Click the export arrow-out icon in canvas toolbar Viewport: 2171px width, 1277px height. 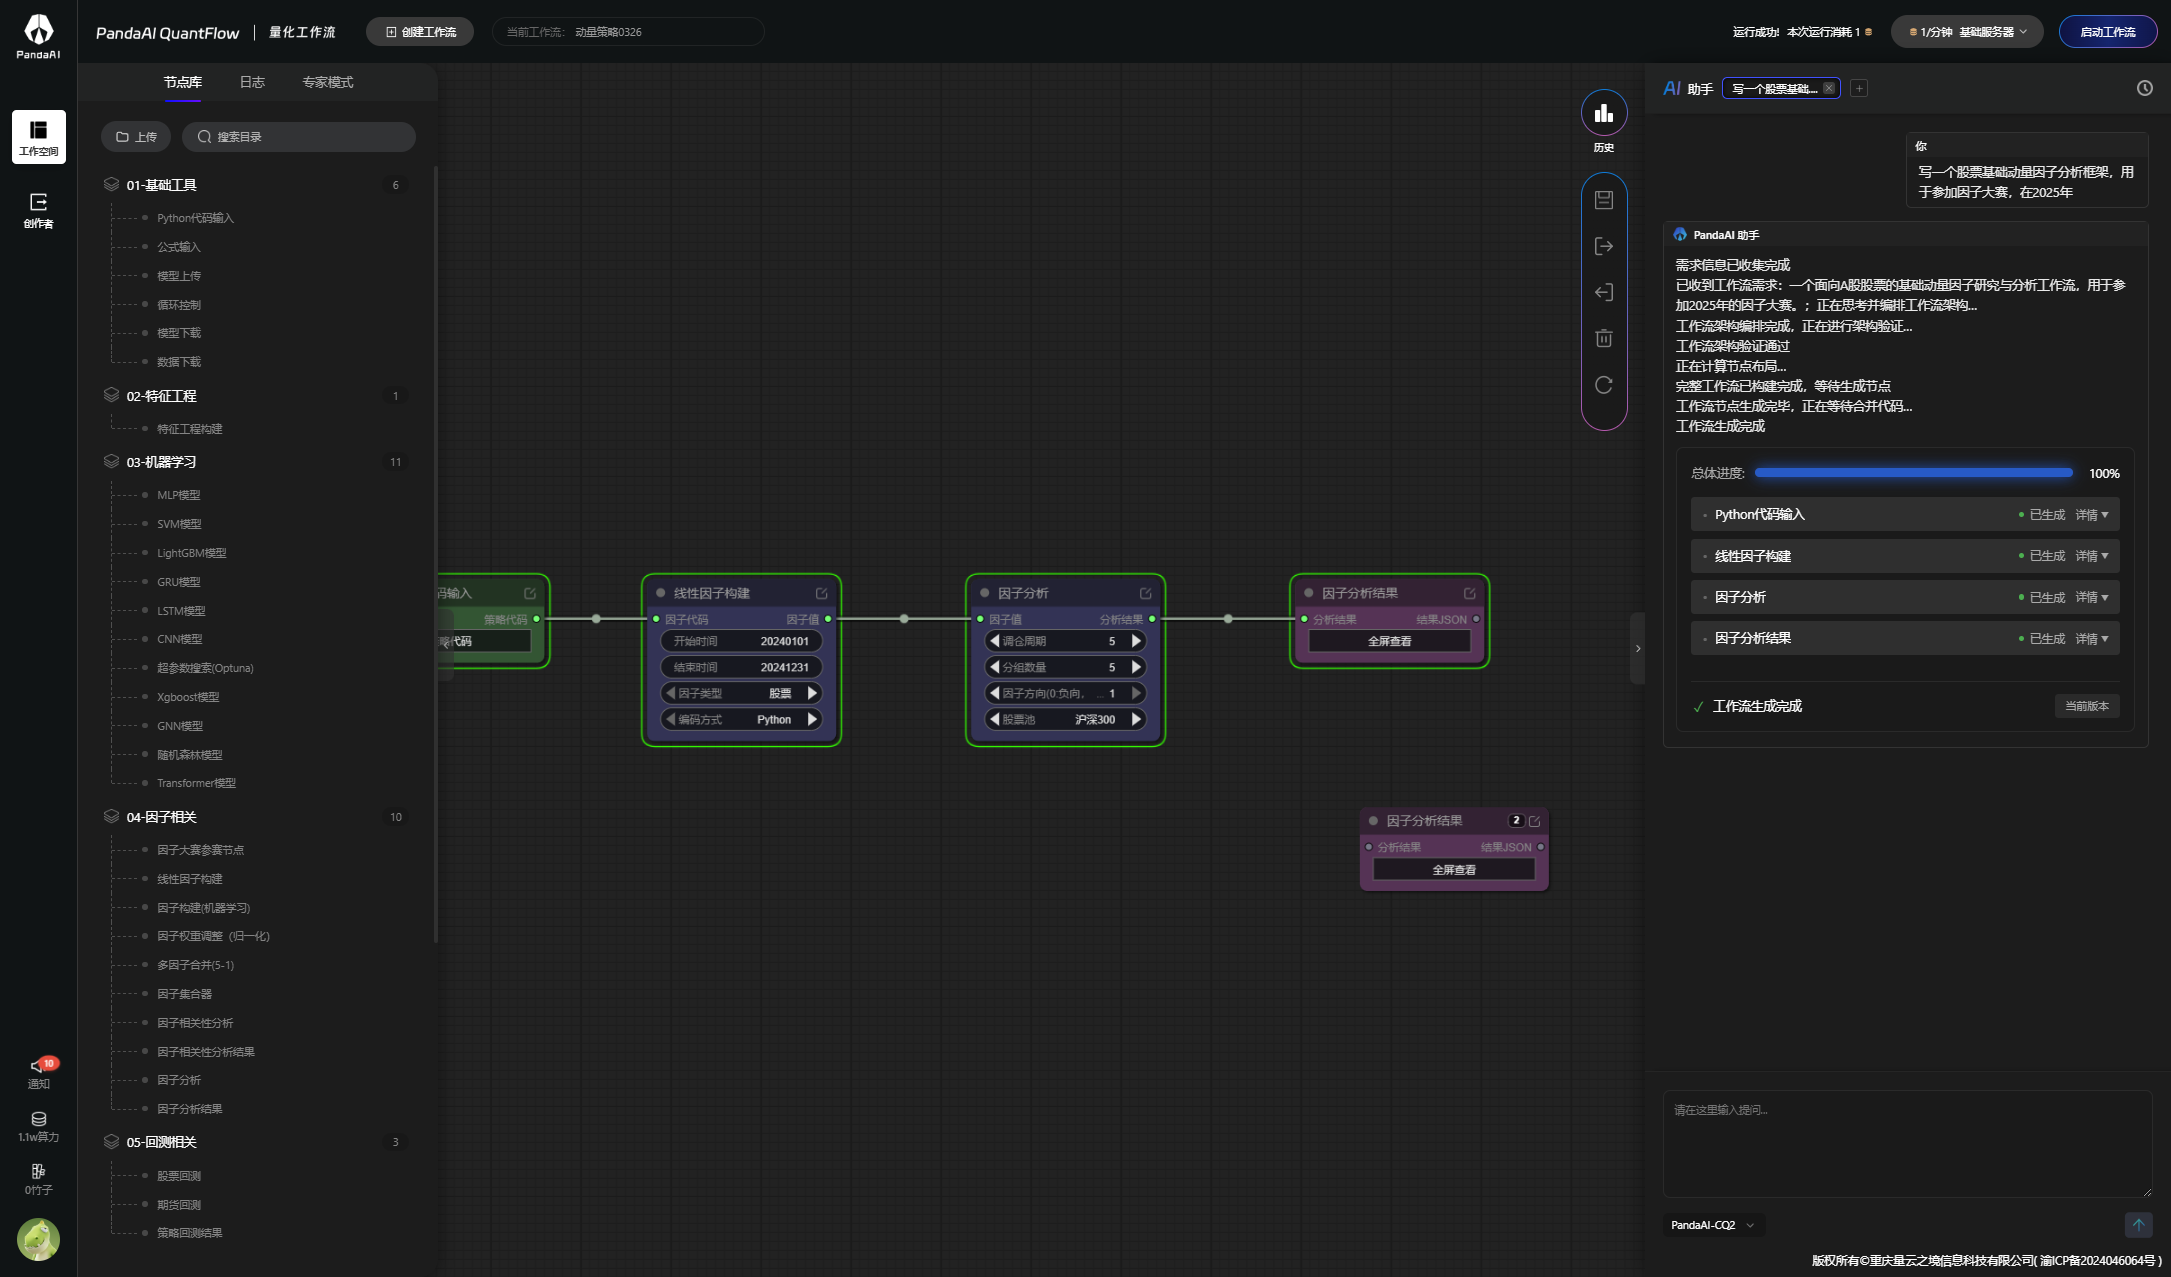point(1603,246)
